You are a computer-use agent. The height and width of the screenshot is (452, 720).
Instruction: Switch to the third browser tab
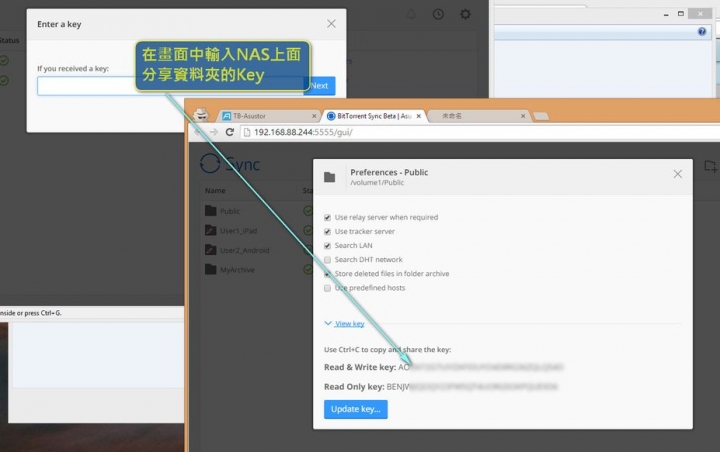(478, 116)
